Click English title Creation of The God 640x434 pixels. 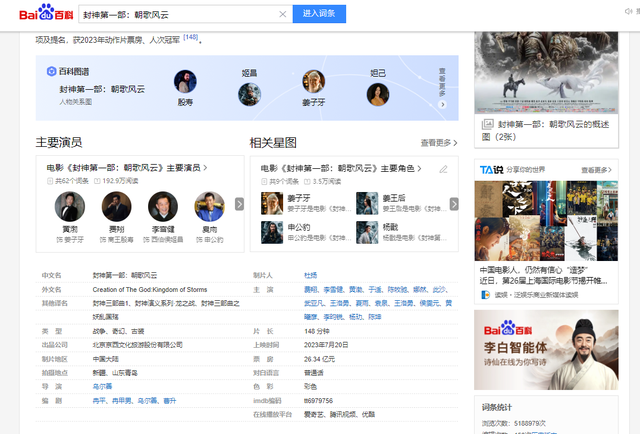coord(150,289)
